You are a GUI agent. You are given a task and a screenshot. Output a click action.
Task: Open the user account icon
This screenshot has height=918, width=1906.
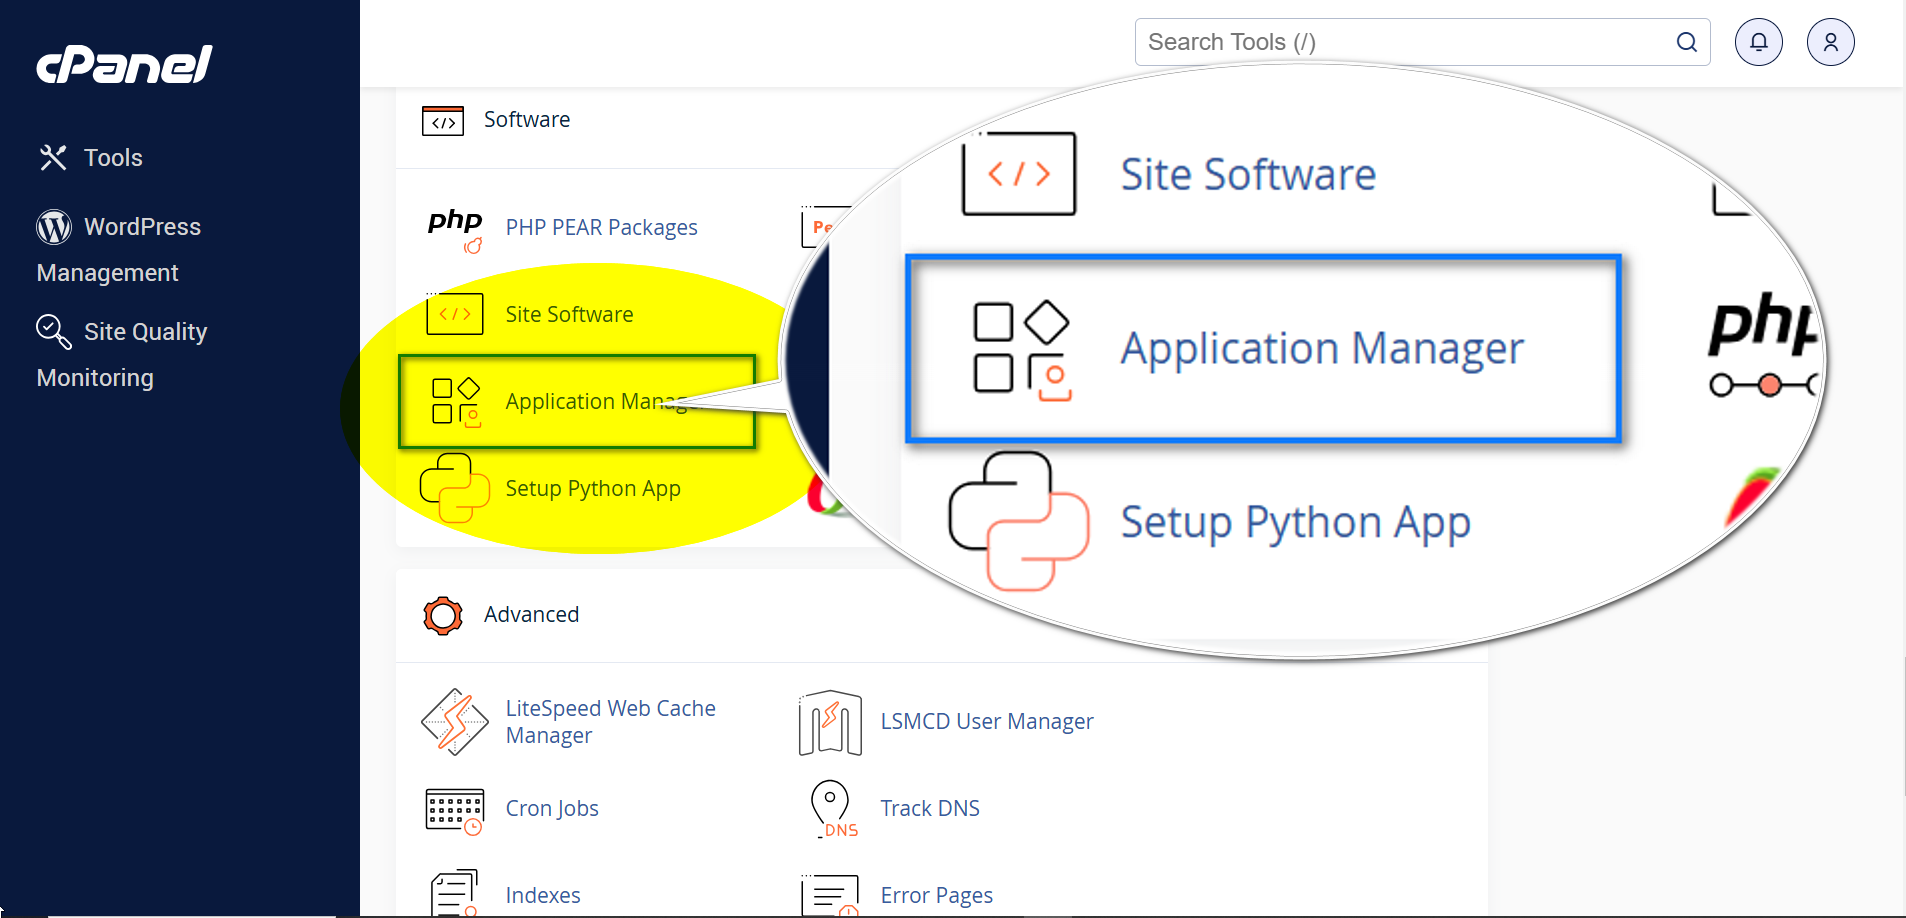(x=1830, y=42)
